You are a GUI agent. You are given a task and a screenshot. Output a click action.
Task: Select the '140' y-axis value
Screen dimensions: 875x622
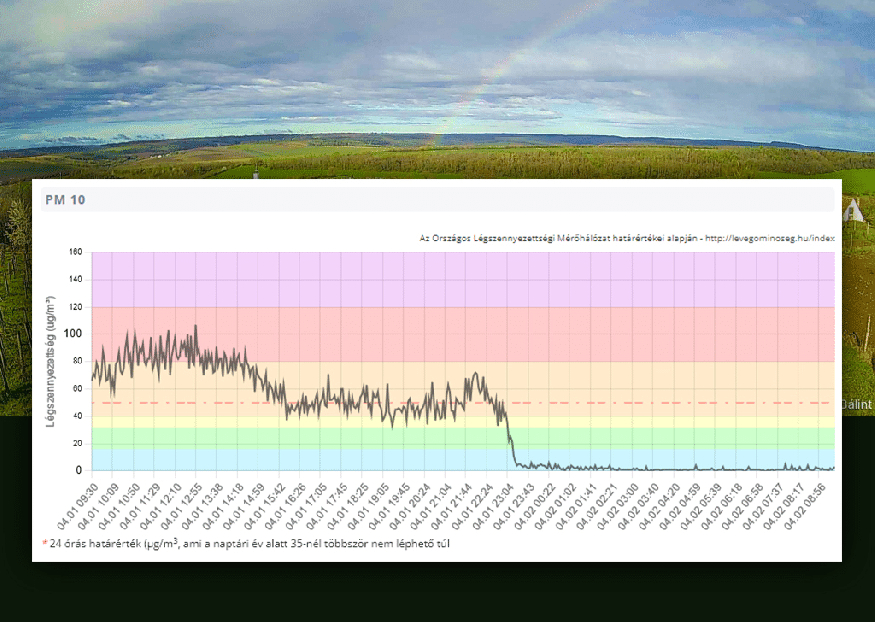(x=75, y=279)
